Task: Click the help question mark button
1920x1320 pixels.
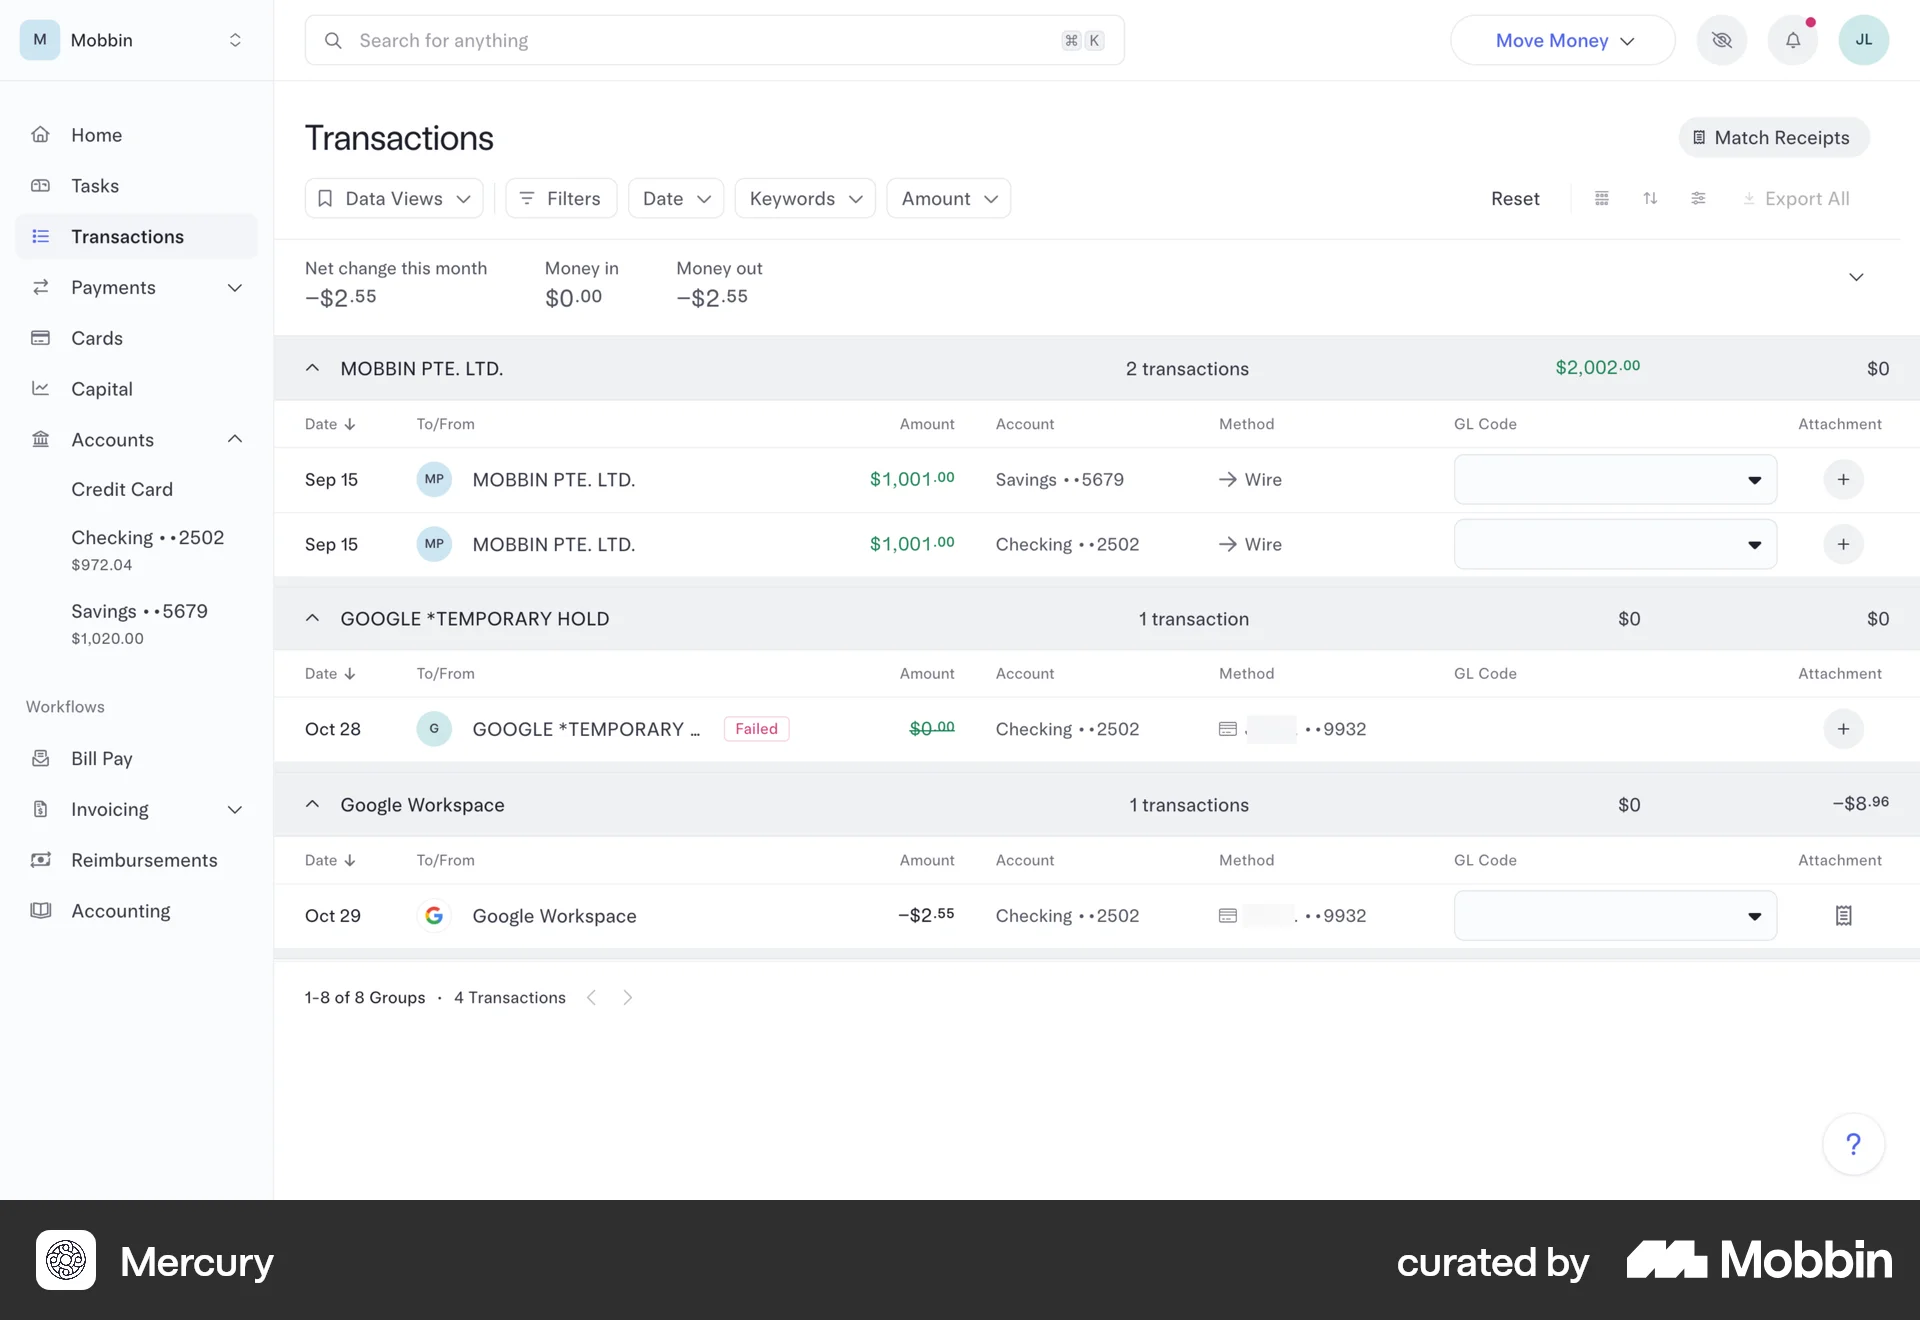Action: pyautogui.click(x=1854, y=1143)
